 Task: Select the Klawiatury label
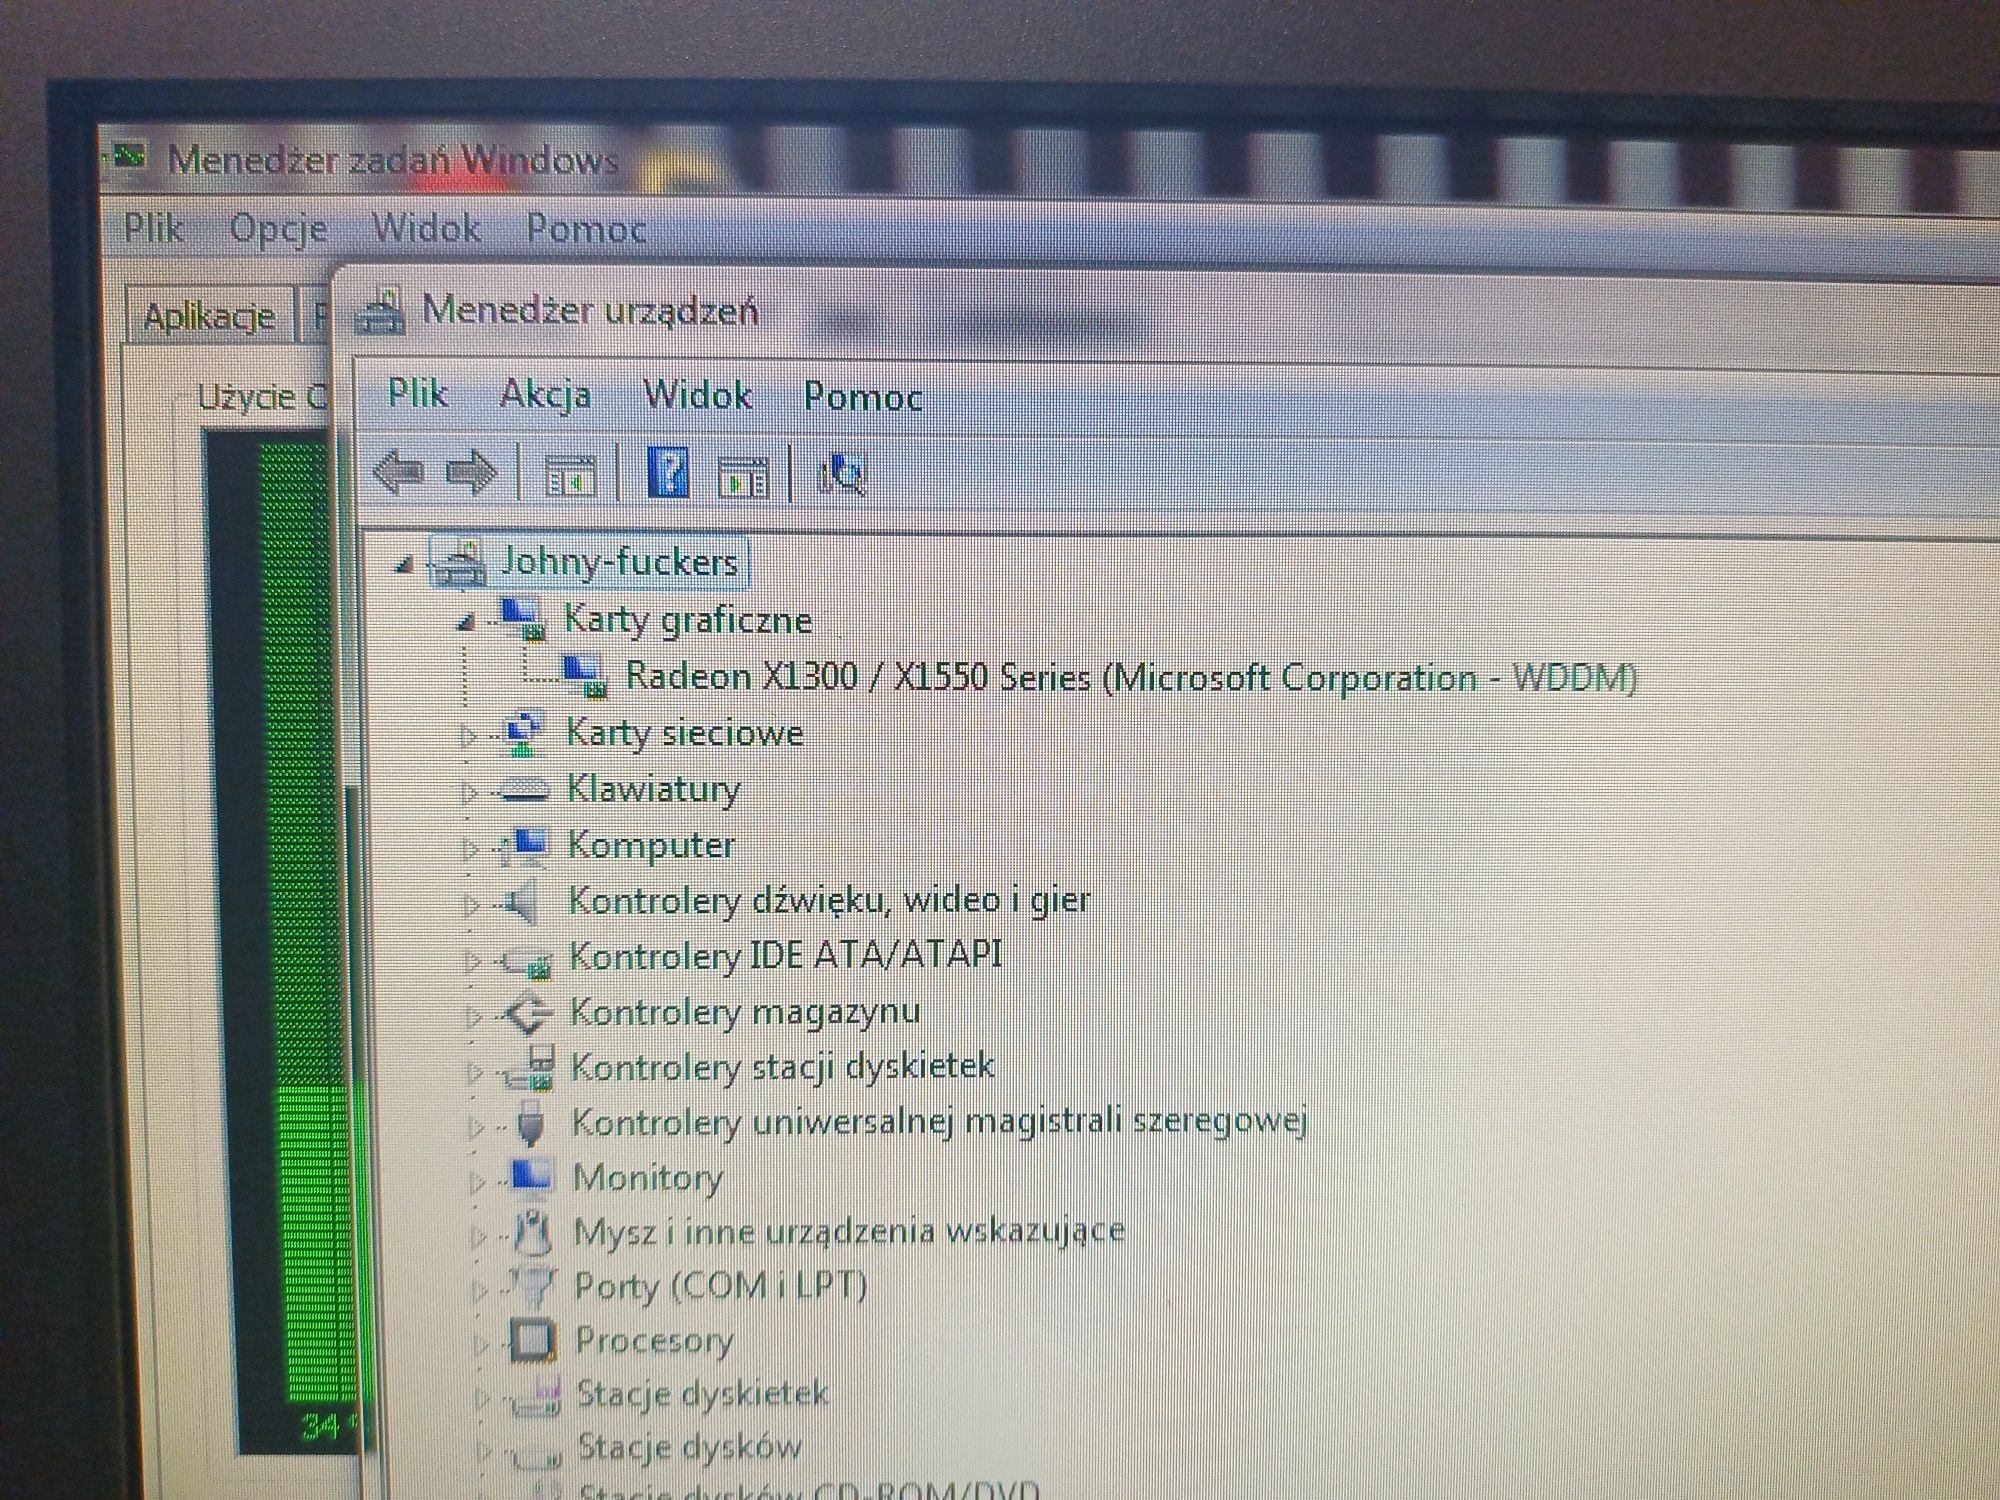coord(654,789)
